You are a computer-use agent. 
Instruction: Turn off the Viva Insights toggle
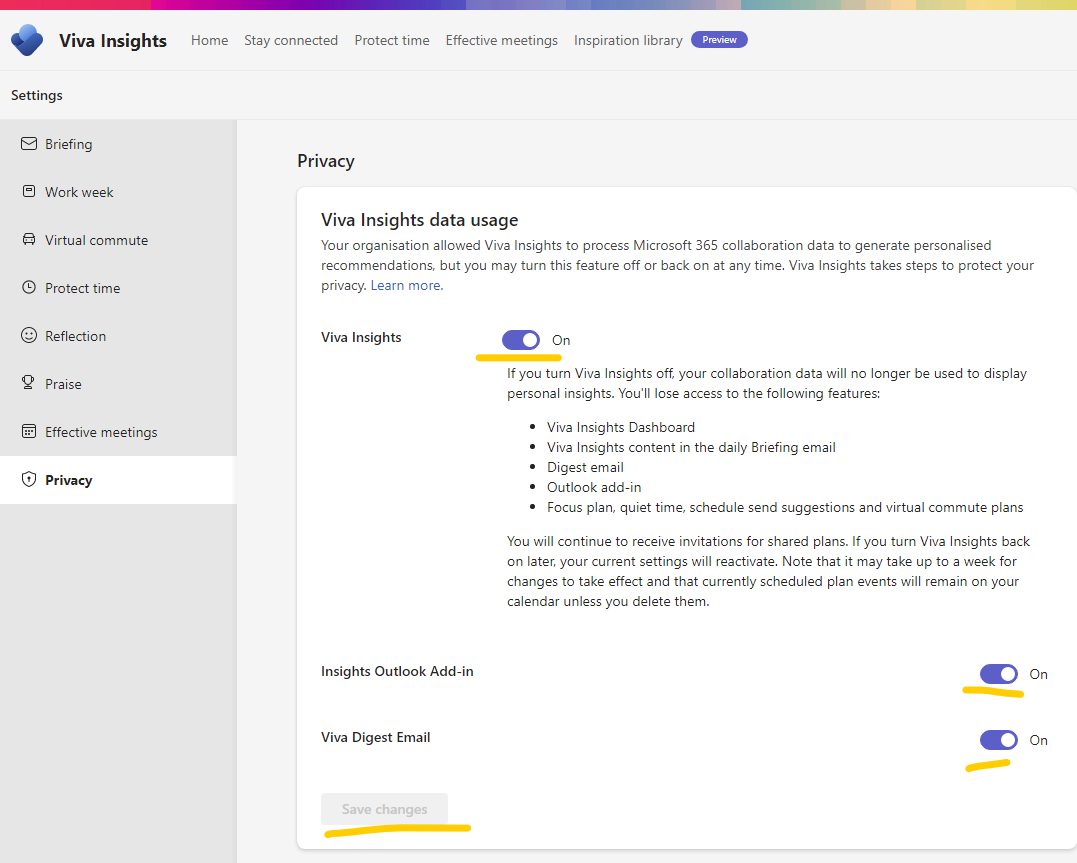pos(521,340)
